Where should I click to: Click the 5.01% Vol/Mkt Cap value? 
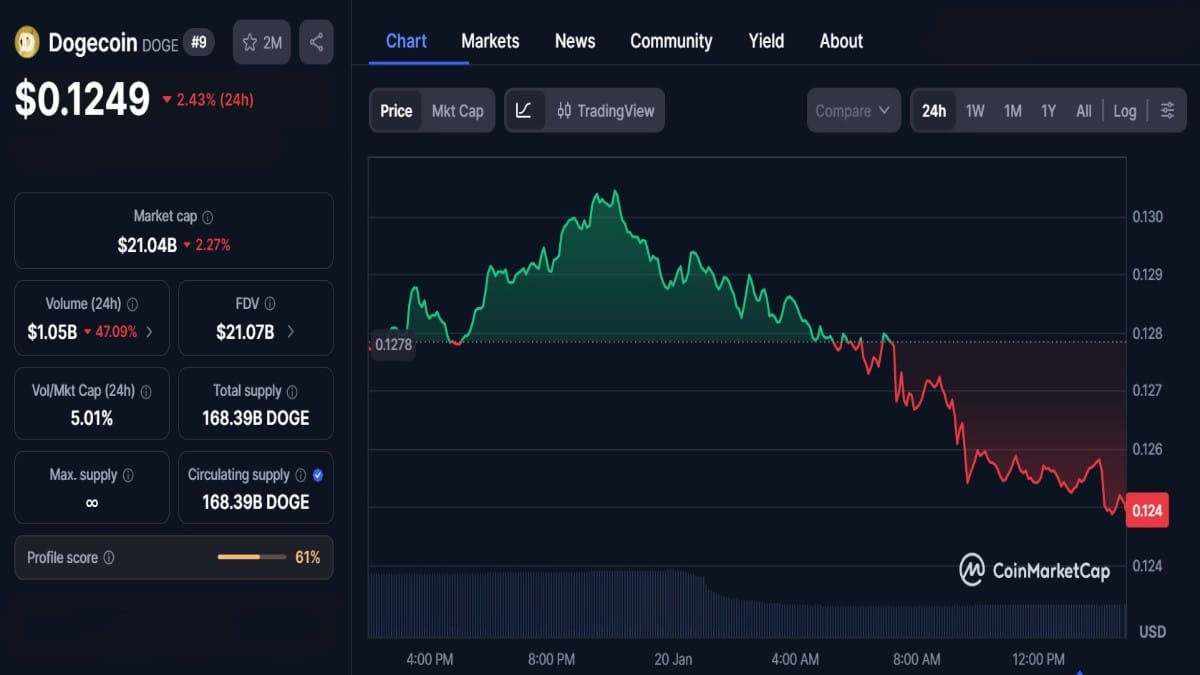pos(92,418)
